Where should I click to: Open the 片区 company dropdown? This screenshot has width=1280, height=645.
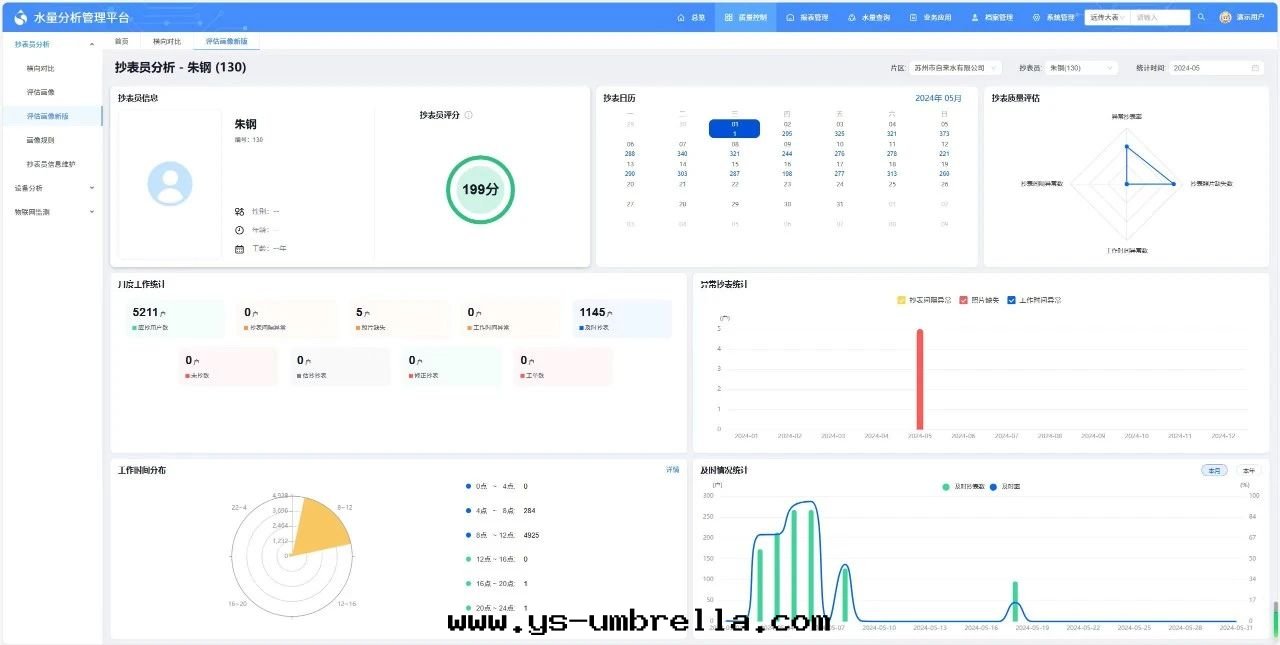[955, 68]
